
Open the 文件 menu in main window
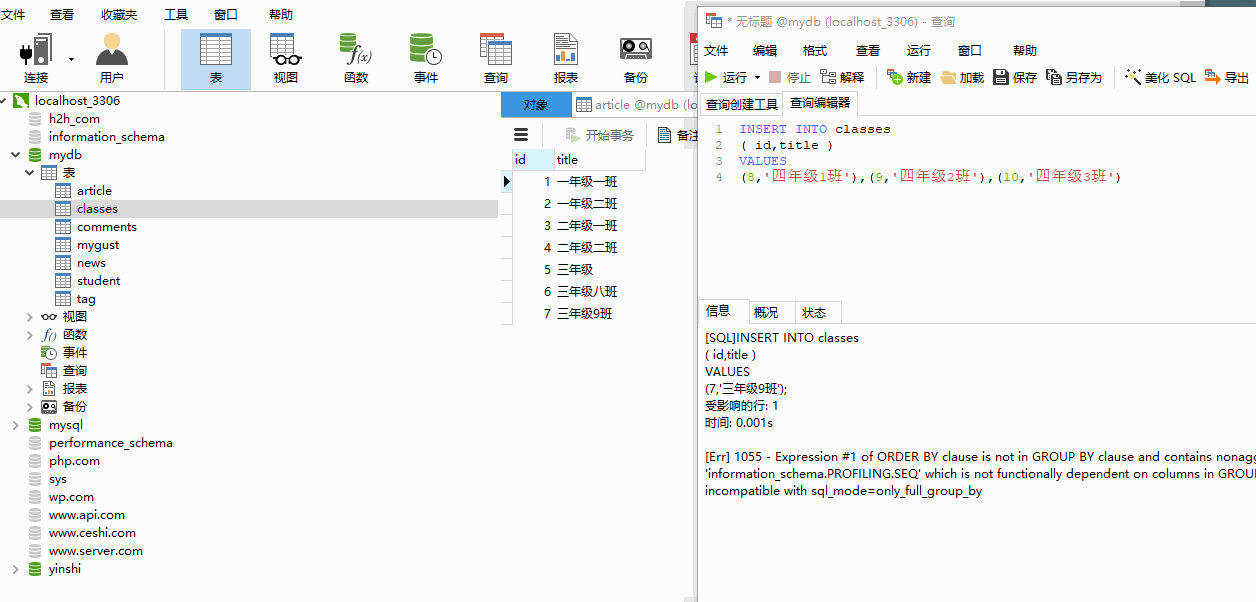13,14
